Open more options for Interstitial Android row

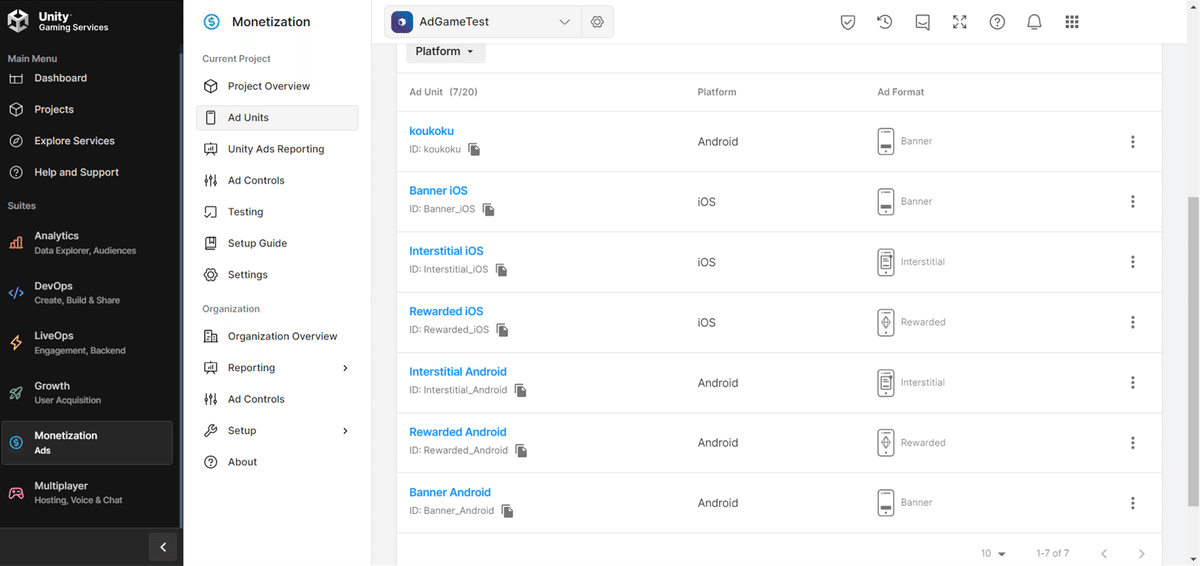pos(1132,383)
